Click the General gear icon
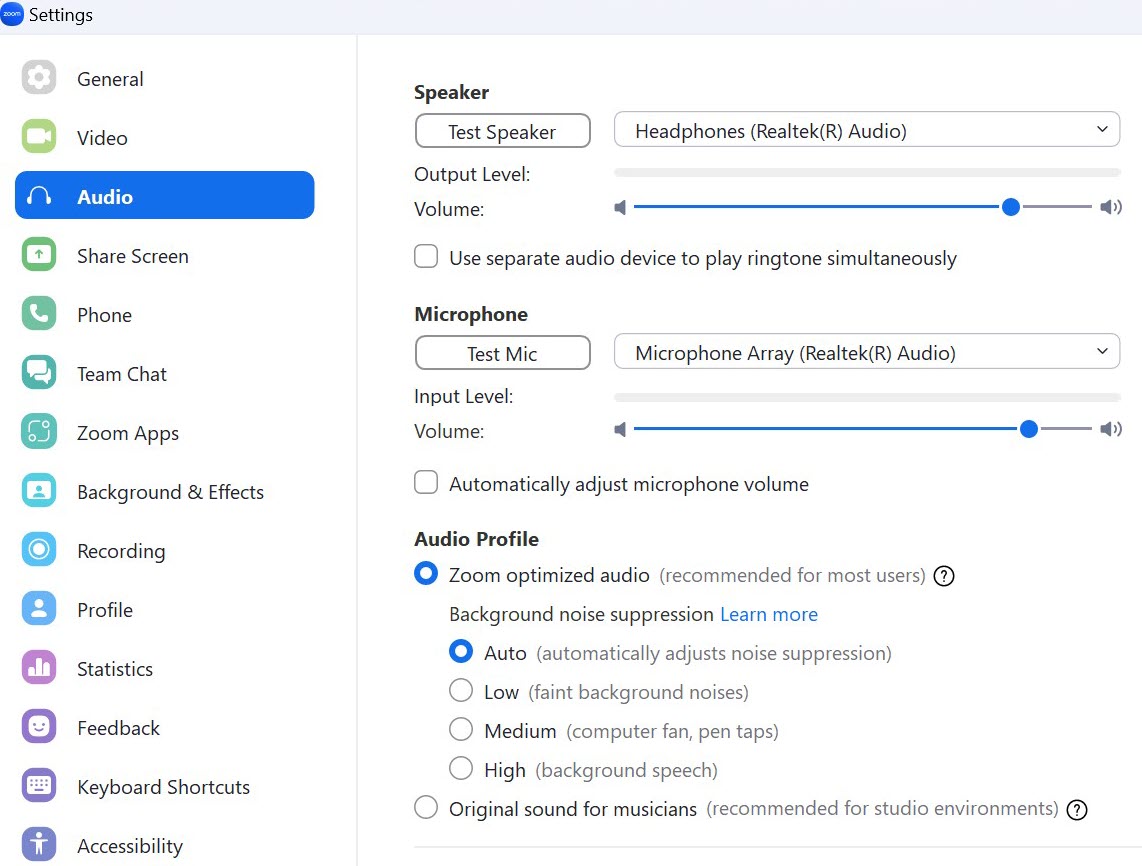1142x866 pixels. point(39,77)
